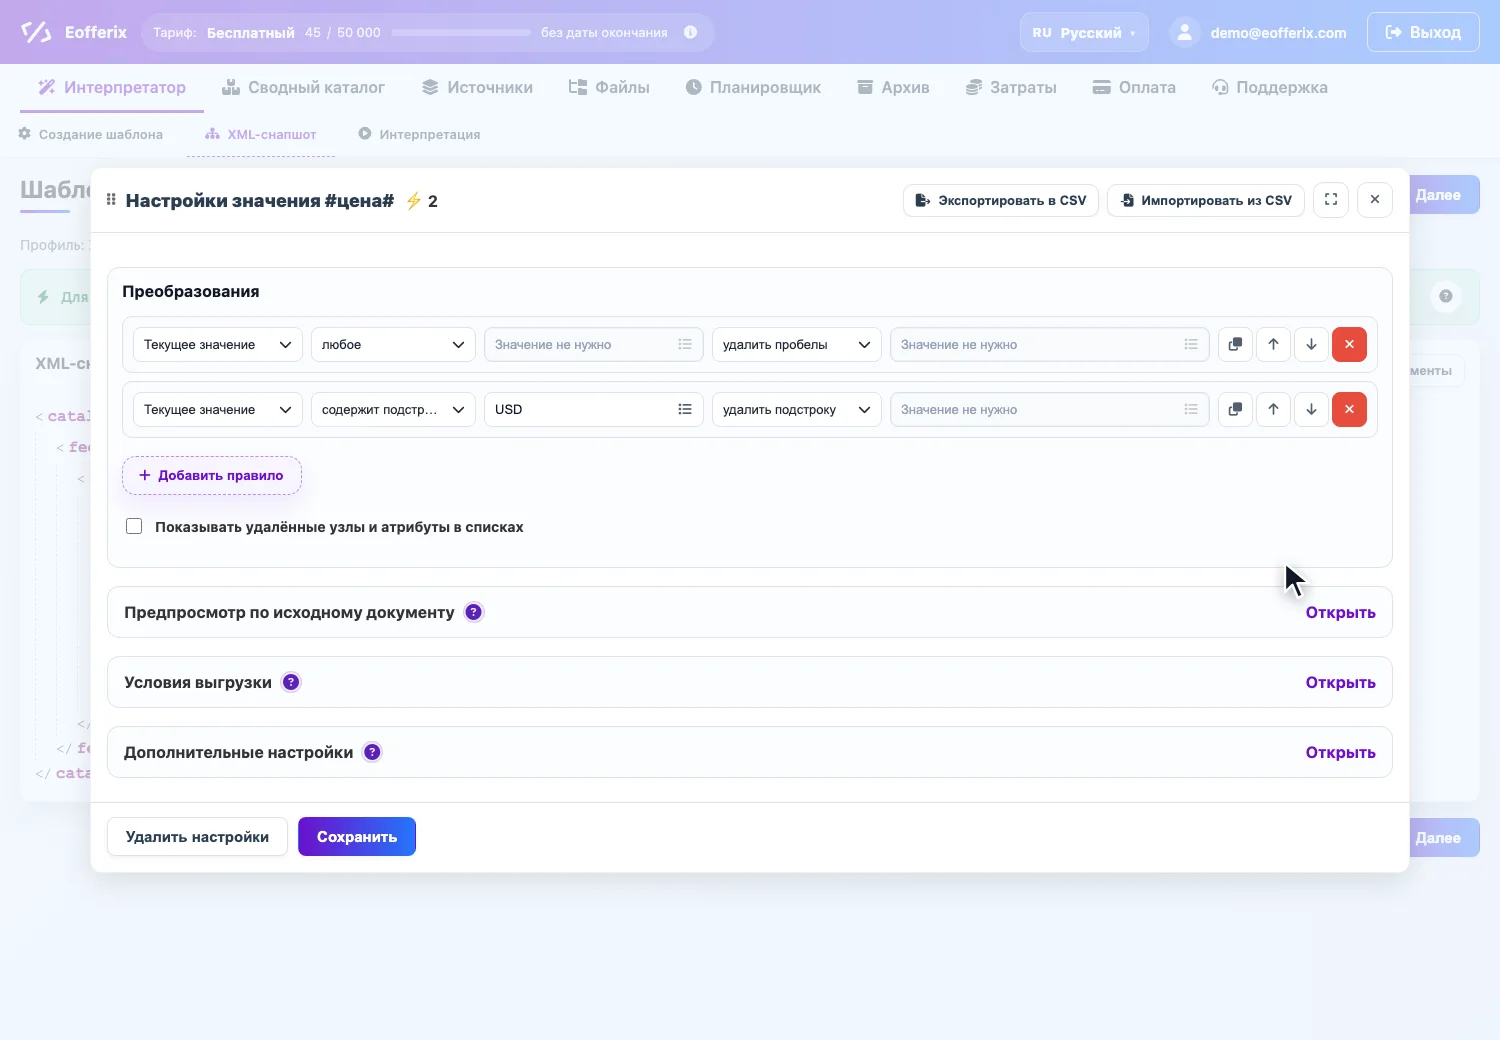Go to XML-снапшот step
This screenshot has width=1500, height=1040.
click(x=260, y=134)
